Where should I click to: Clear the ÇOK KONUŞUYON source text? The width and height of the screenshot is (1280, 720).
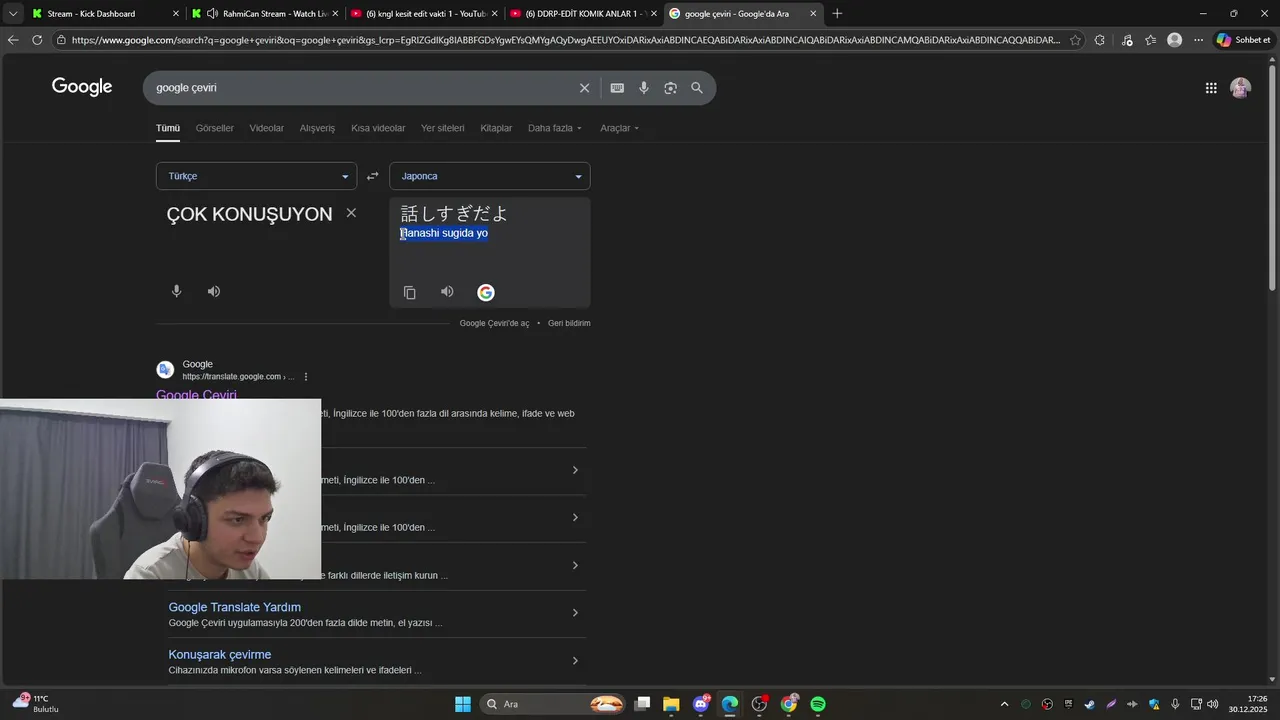[351, 213]
